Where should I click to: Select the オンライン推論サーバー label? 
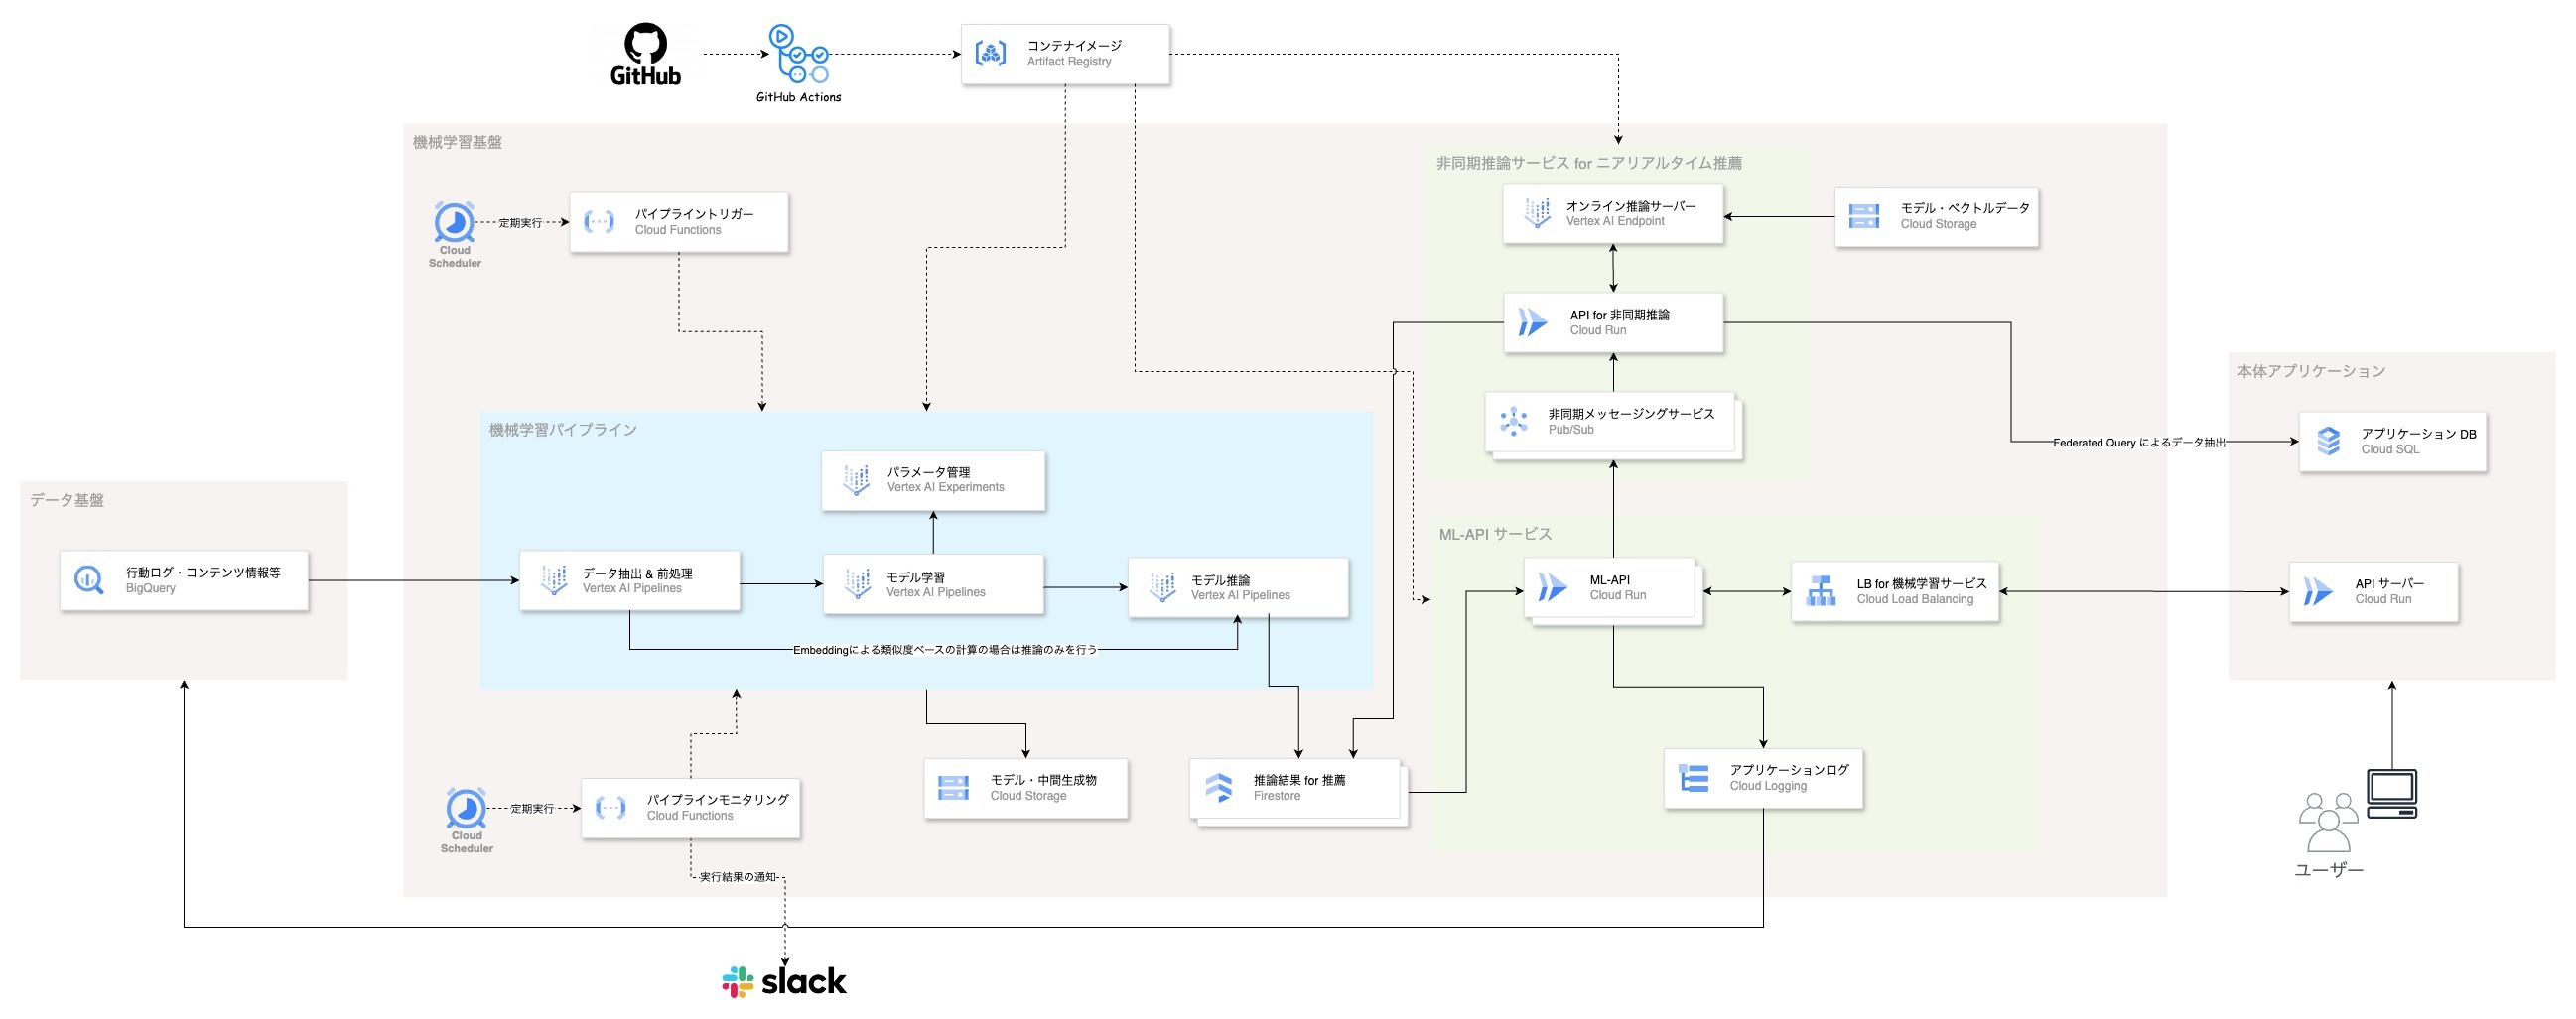[x=1631, y=206]
